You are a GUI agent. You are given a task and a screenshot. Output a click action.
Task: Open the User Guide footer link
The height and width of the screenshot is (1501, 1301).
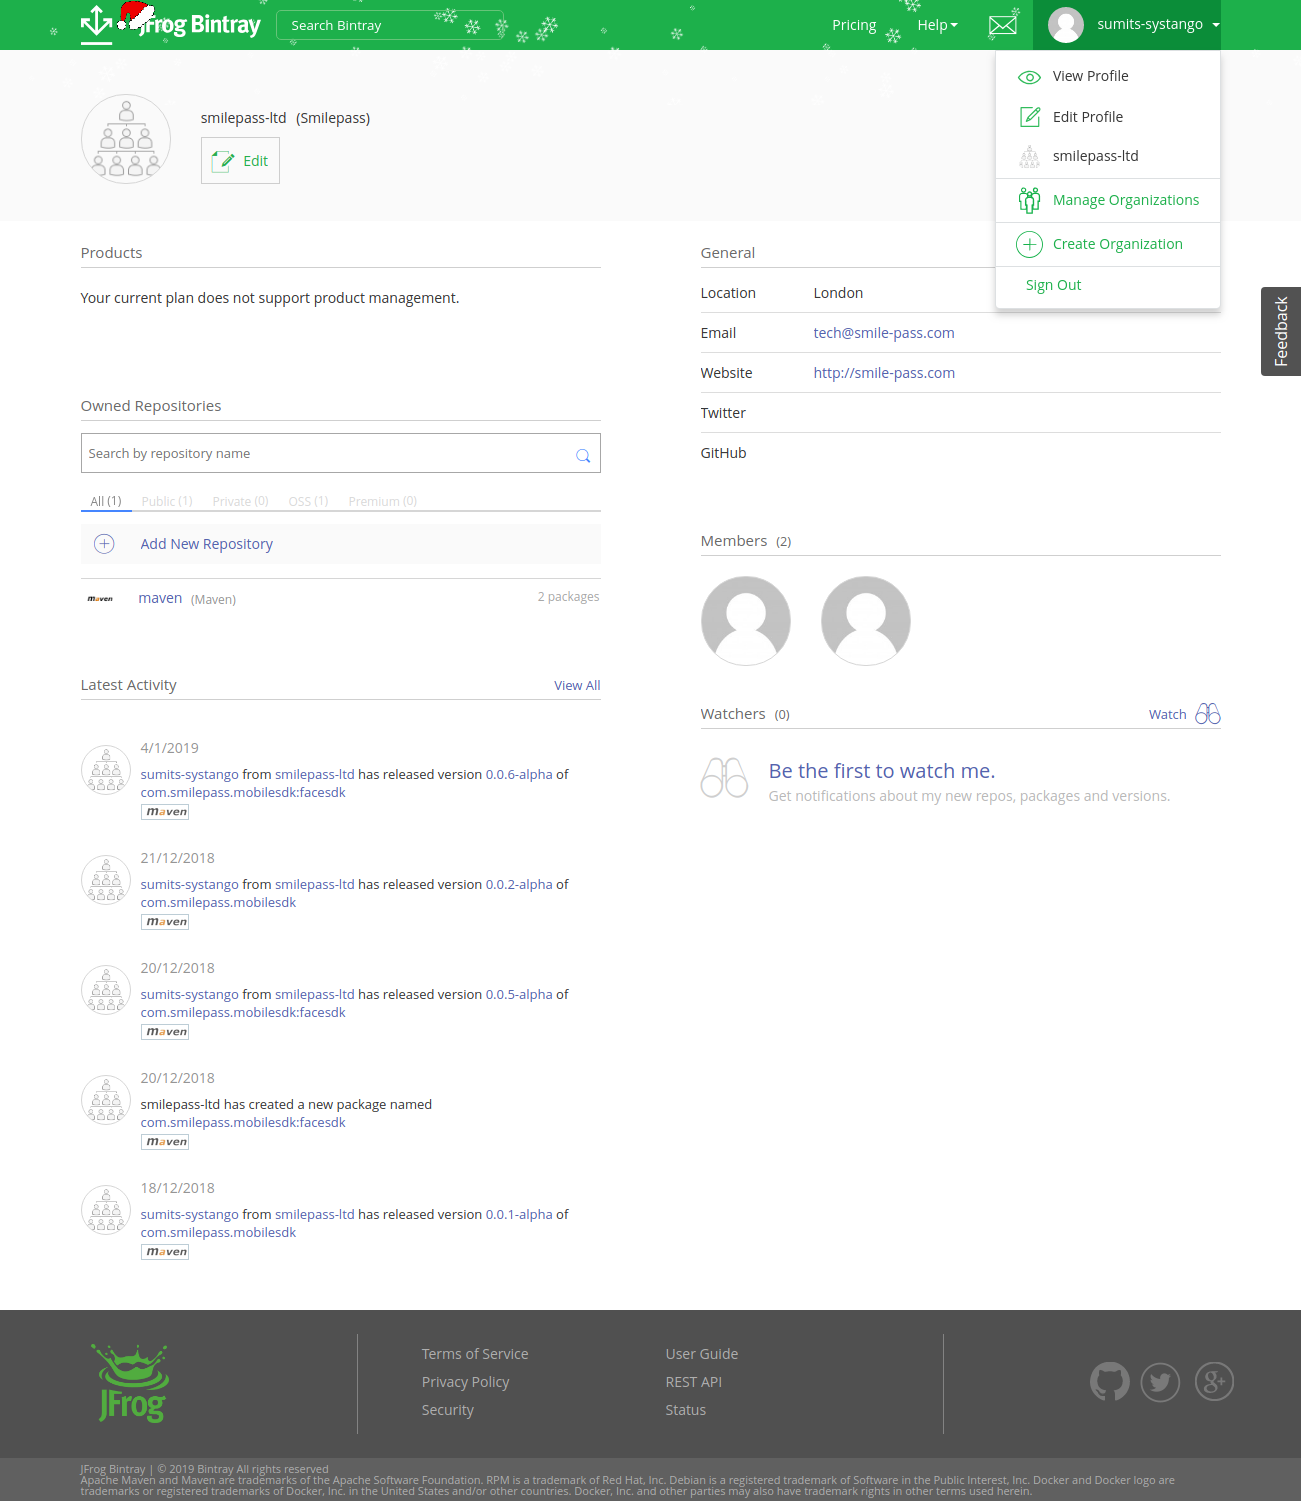click(702, 1354)
